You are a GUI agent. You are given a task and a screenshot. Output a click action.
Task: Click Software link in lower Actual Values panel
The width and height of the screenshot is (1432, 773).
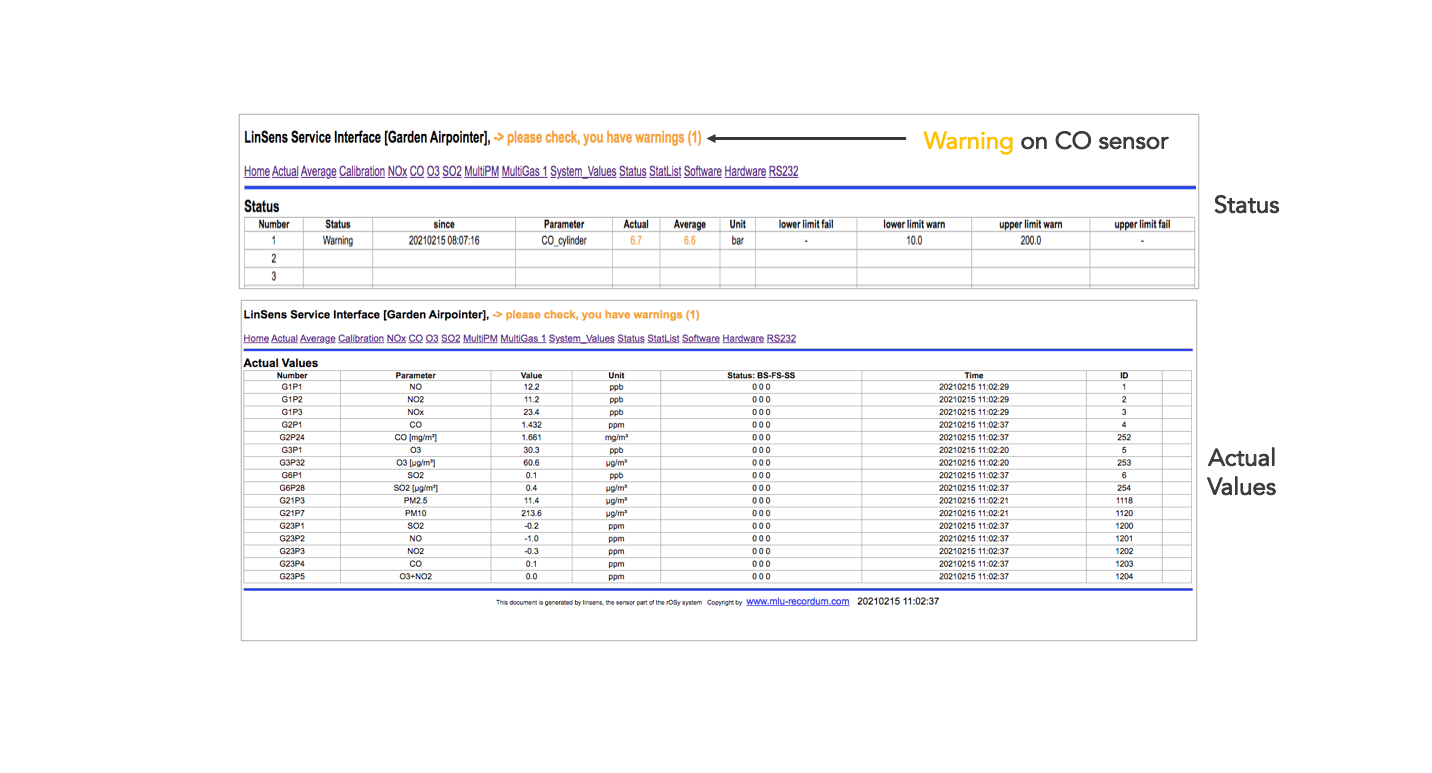700,339
